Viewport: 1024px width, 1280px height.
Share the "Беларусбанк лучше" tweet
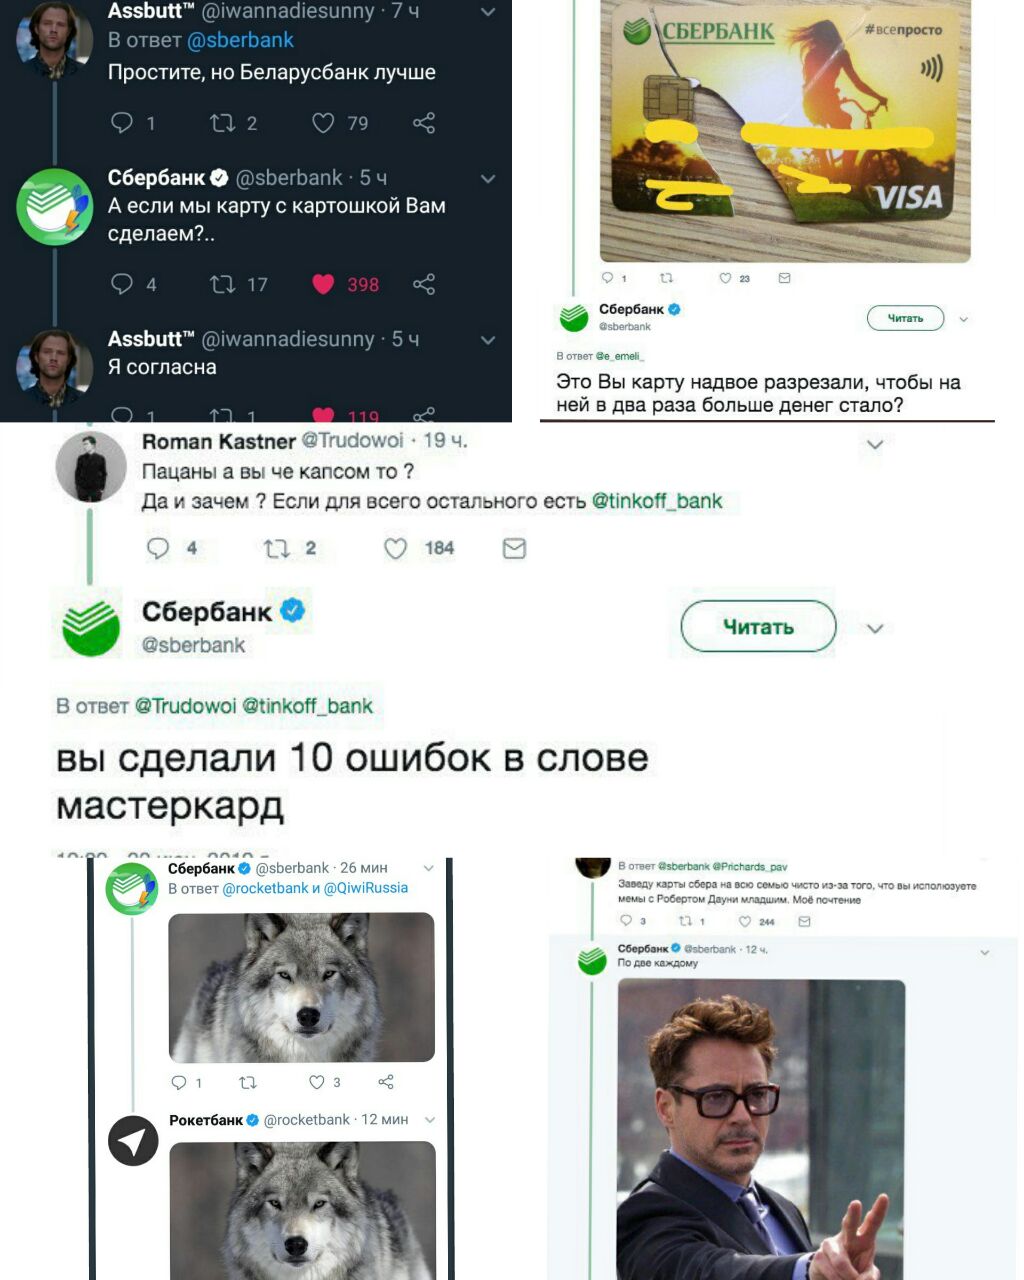424,123
